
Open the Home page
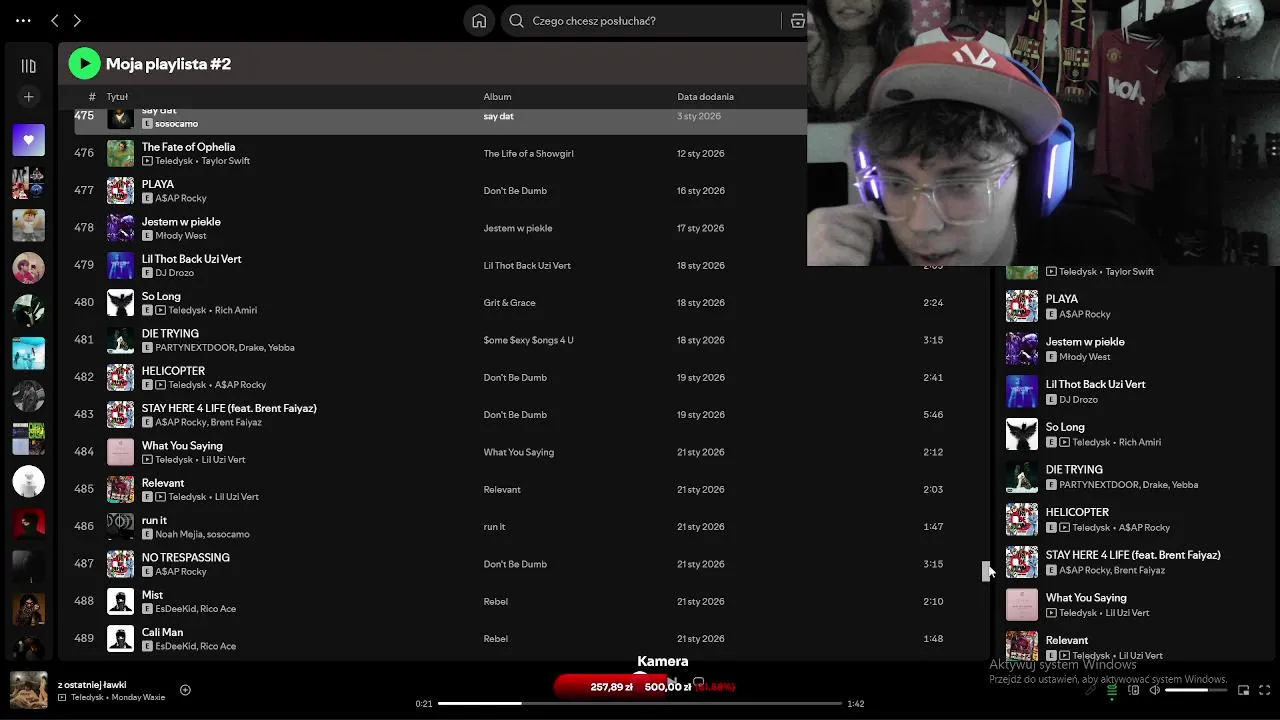click(479, 20)
